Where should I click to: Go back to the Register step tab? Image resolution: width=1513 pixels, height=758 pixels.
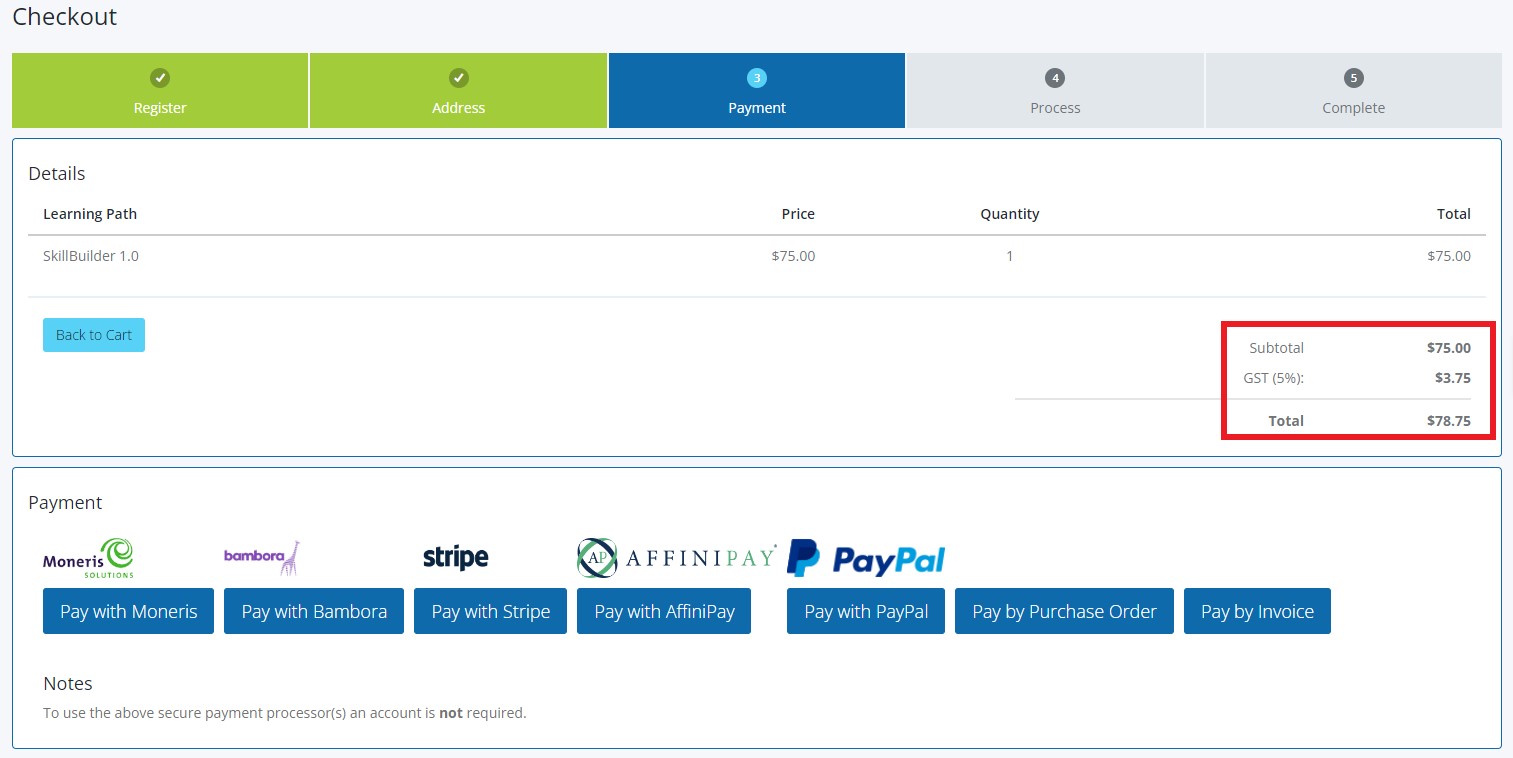click(160, 107)
